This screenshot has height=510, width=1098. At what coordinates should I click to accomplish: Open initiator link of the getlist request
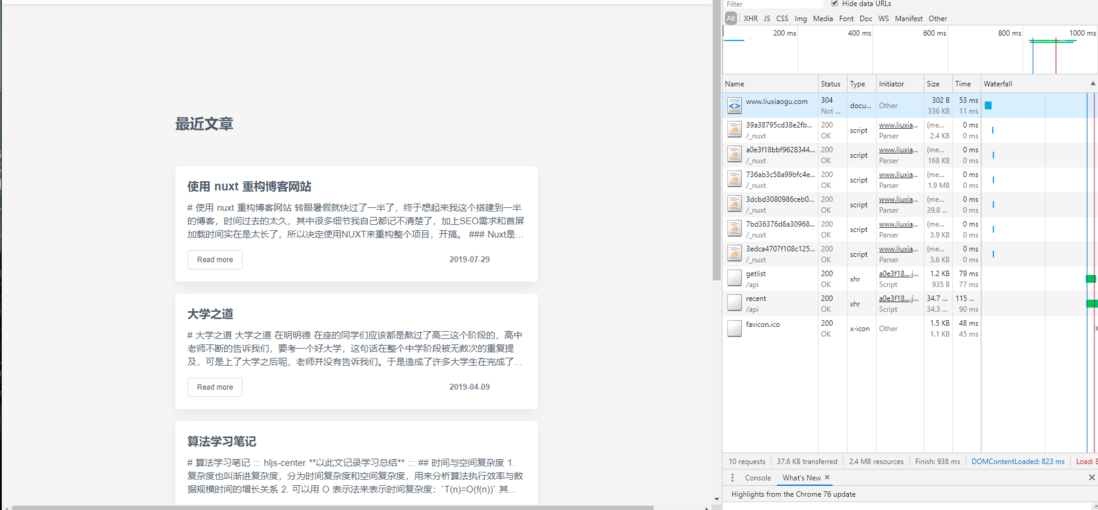pos(898,273)
